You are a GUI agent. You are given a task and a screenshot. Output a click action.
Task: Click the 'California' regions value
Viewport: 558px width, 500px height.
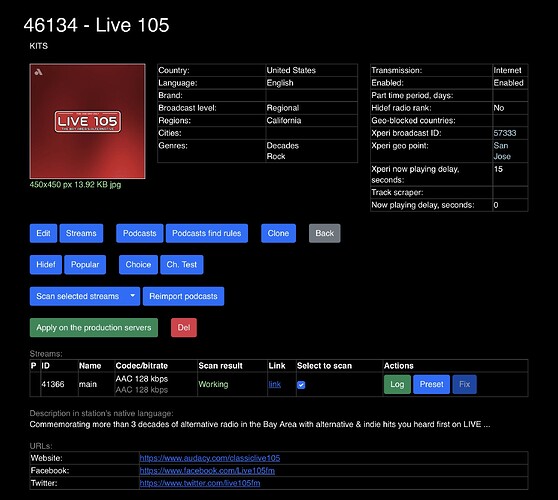[284, 121]
